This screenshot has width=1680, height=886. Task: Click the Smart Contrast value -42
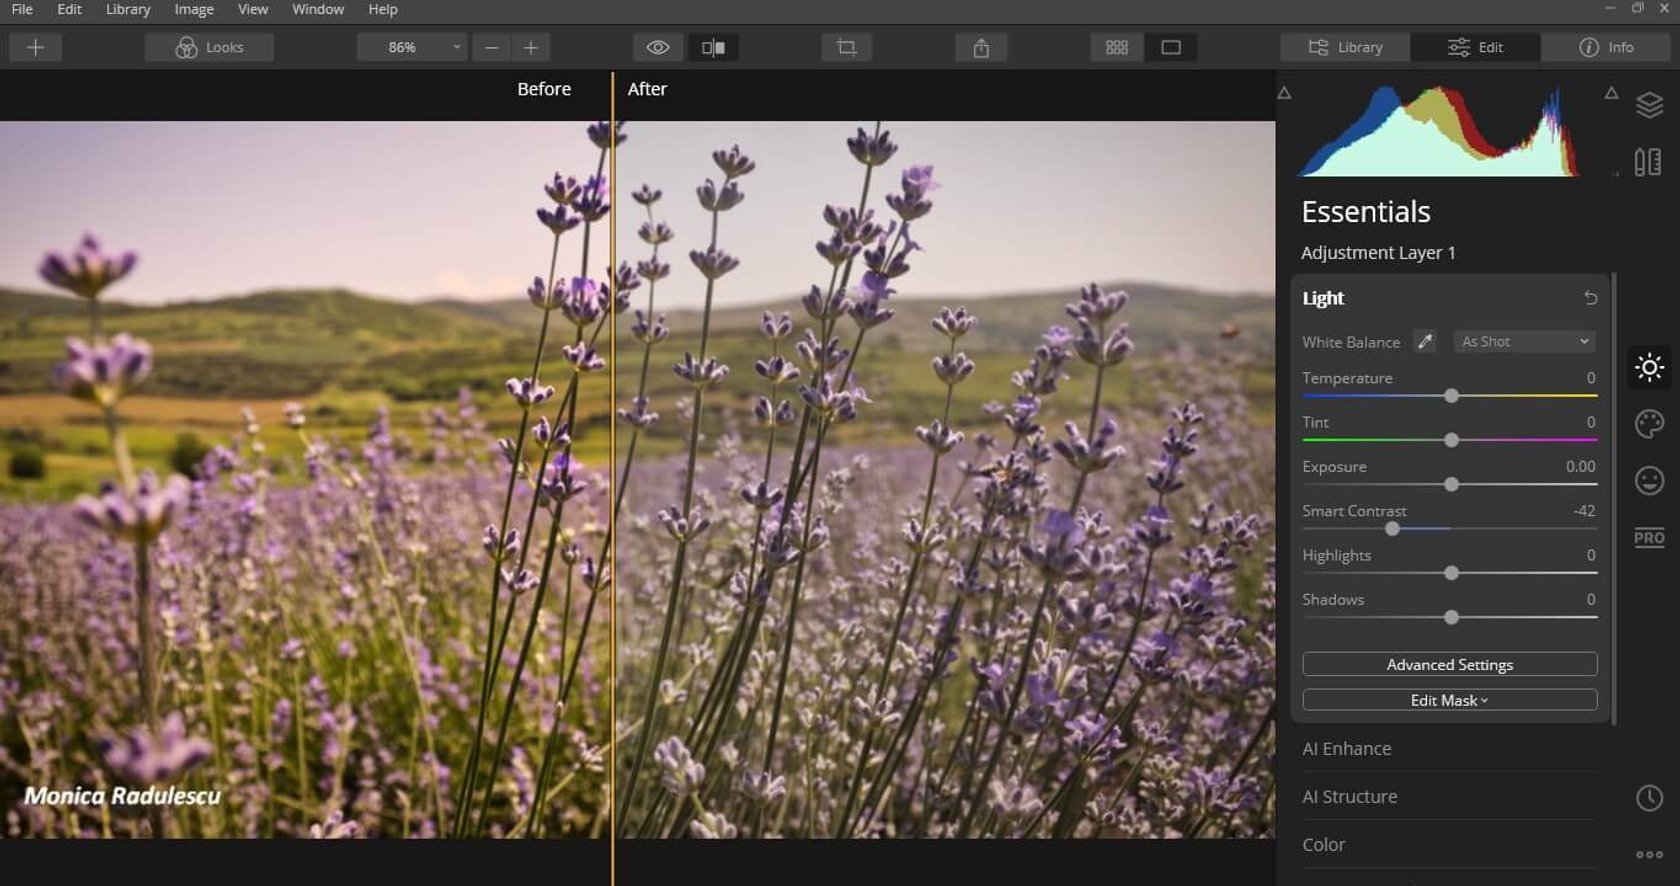tap(1584, 511)
